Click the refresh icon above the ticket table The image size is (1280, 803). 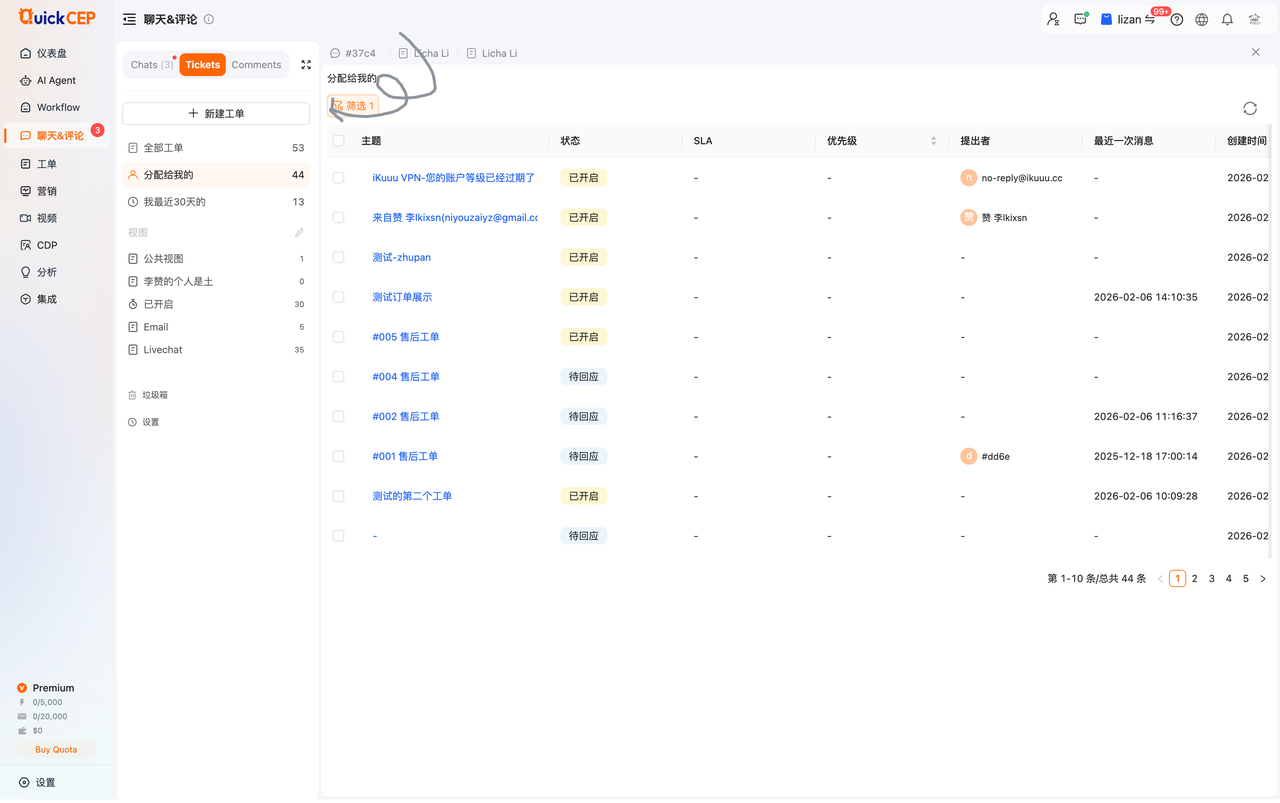point(1249,108)
